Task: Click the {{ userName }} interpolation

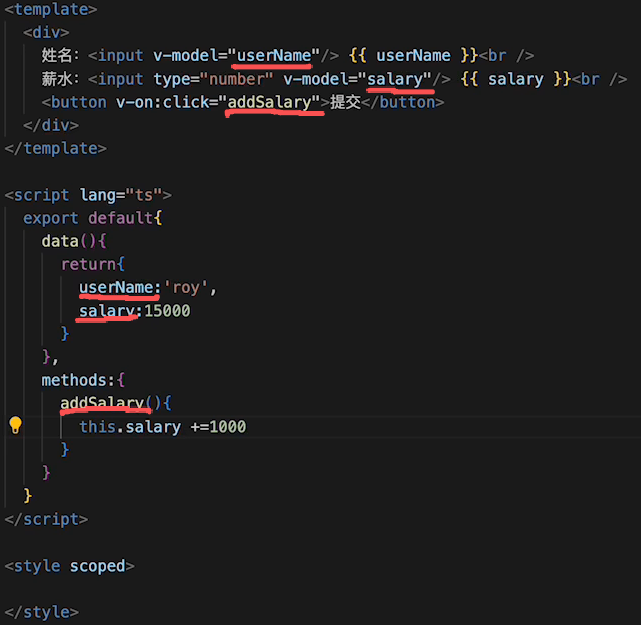Action: [x=413, y=55]
